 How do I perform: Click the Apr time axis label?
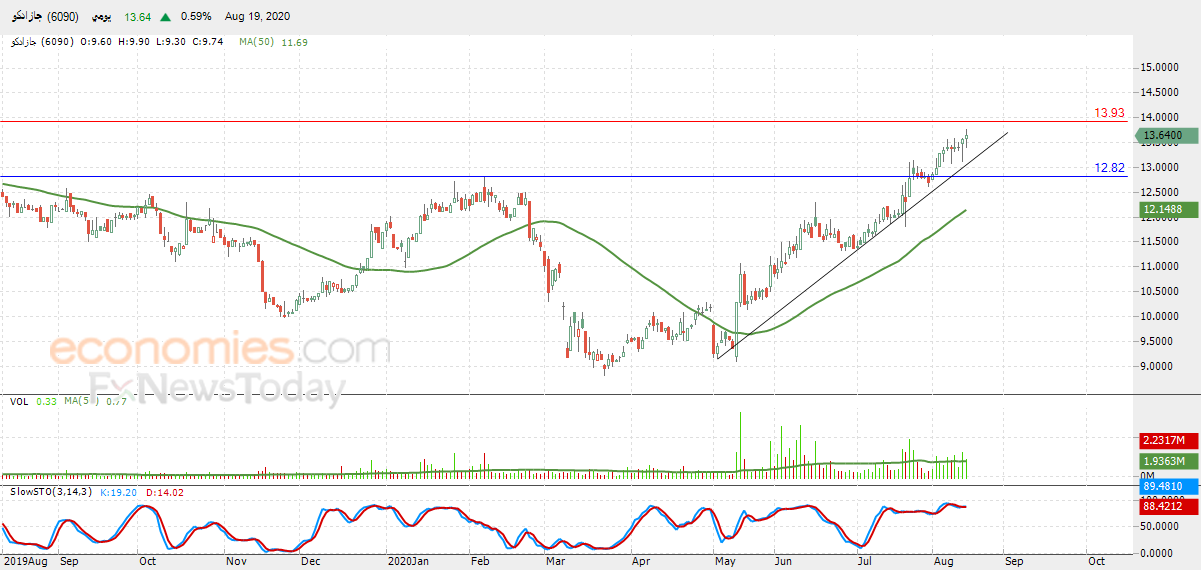coord(641,562)
